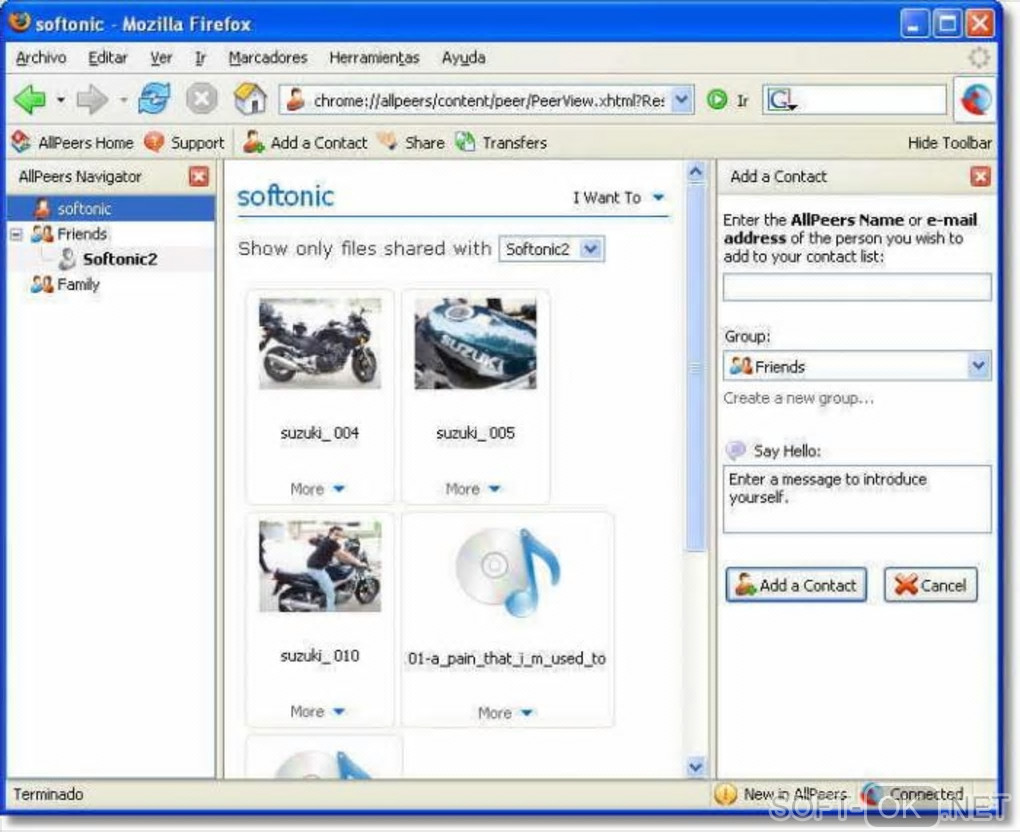Click Share in the AllPeers toolbar
Screen dimensions: 1020x832
(x=411, y=142)
